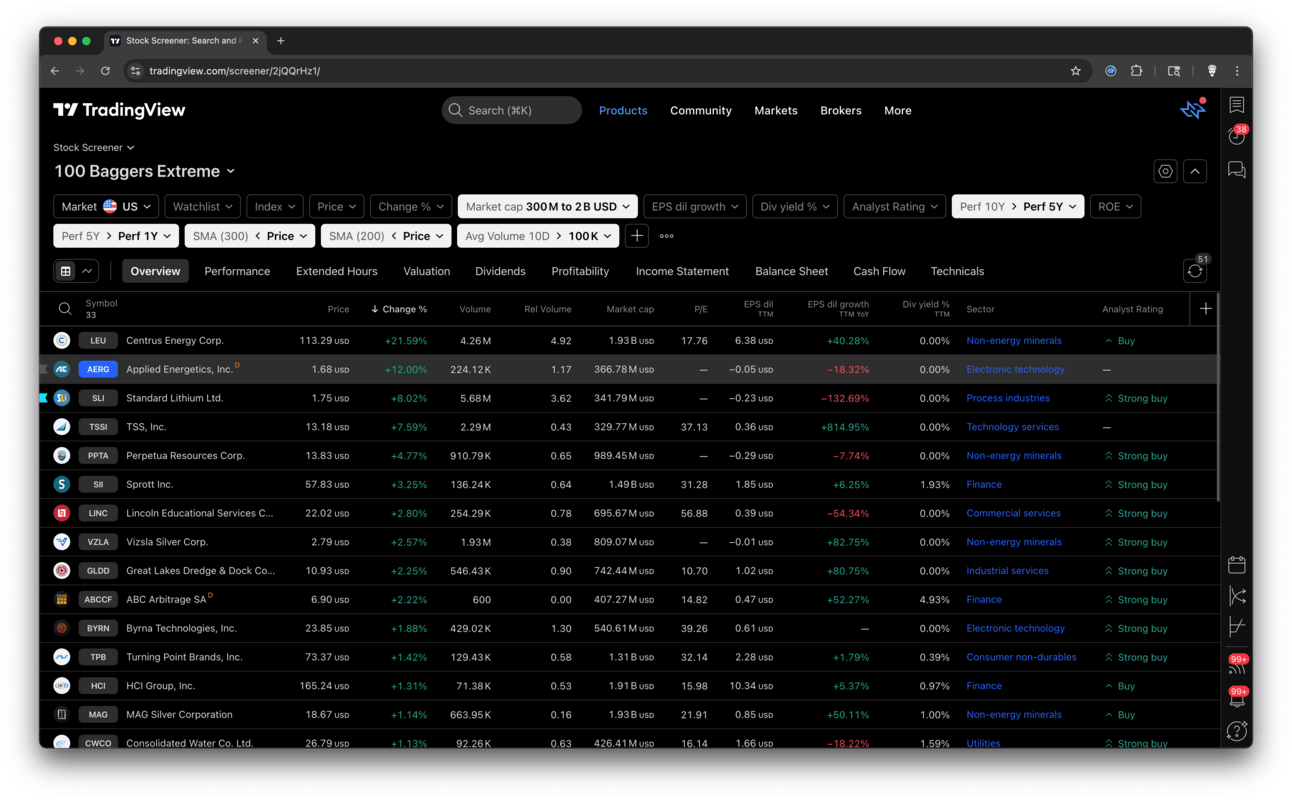Open the TradingView logo home link
This screenshot has width=1292, height=800.
click(119, 110)
